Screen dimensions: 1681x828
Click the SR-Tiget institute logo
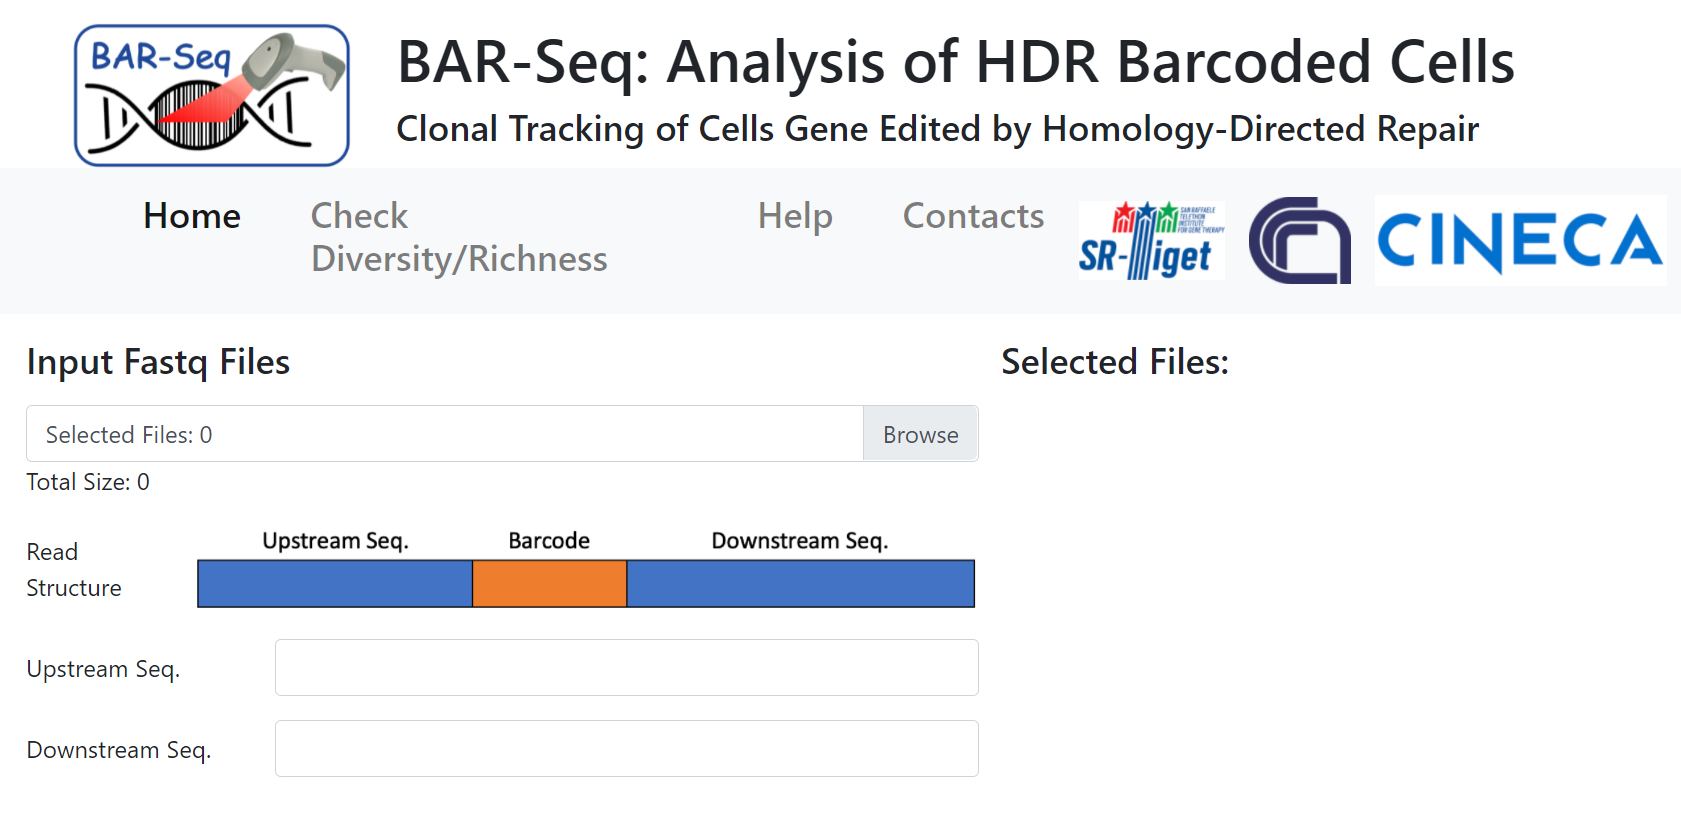(1151, 240)
